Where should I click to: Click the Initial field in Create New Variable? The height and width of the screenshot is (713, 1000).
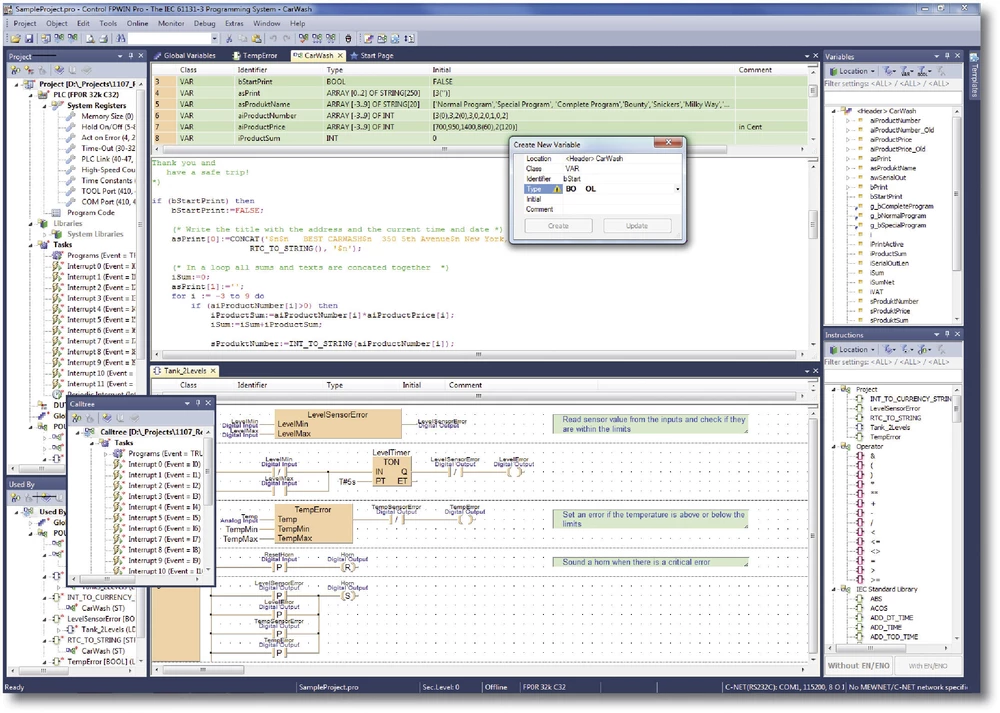620,199
